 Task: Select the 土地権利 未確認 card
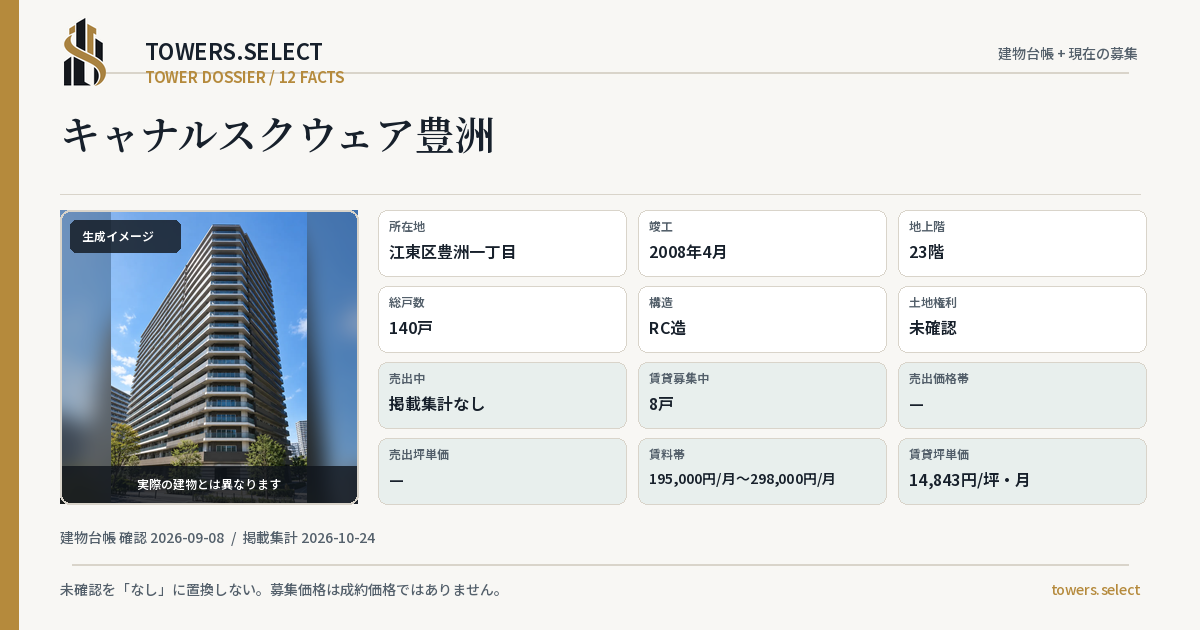point(1022,319)
